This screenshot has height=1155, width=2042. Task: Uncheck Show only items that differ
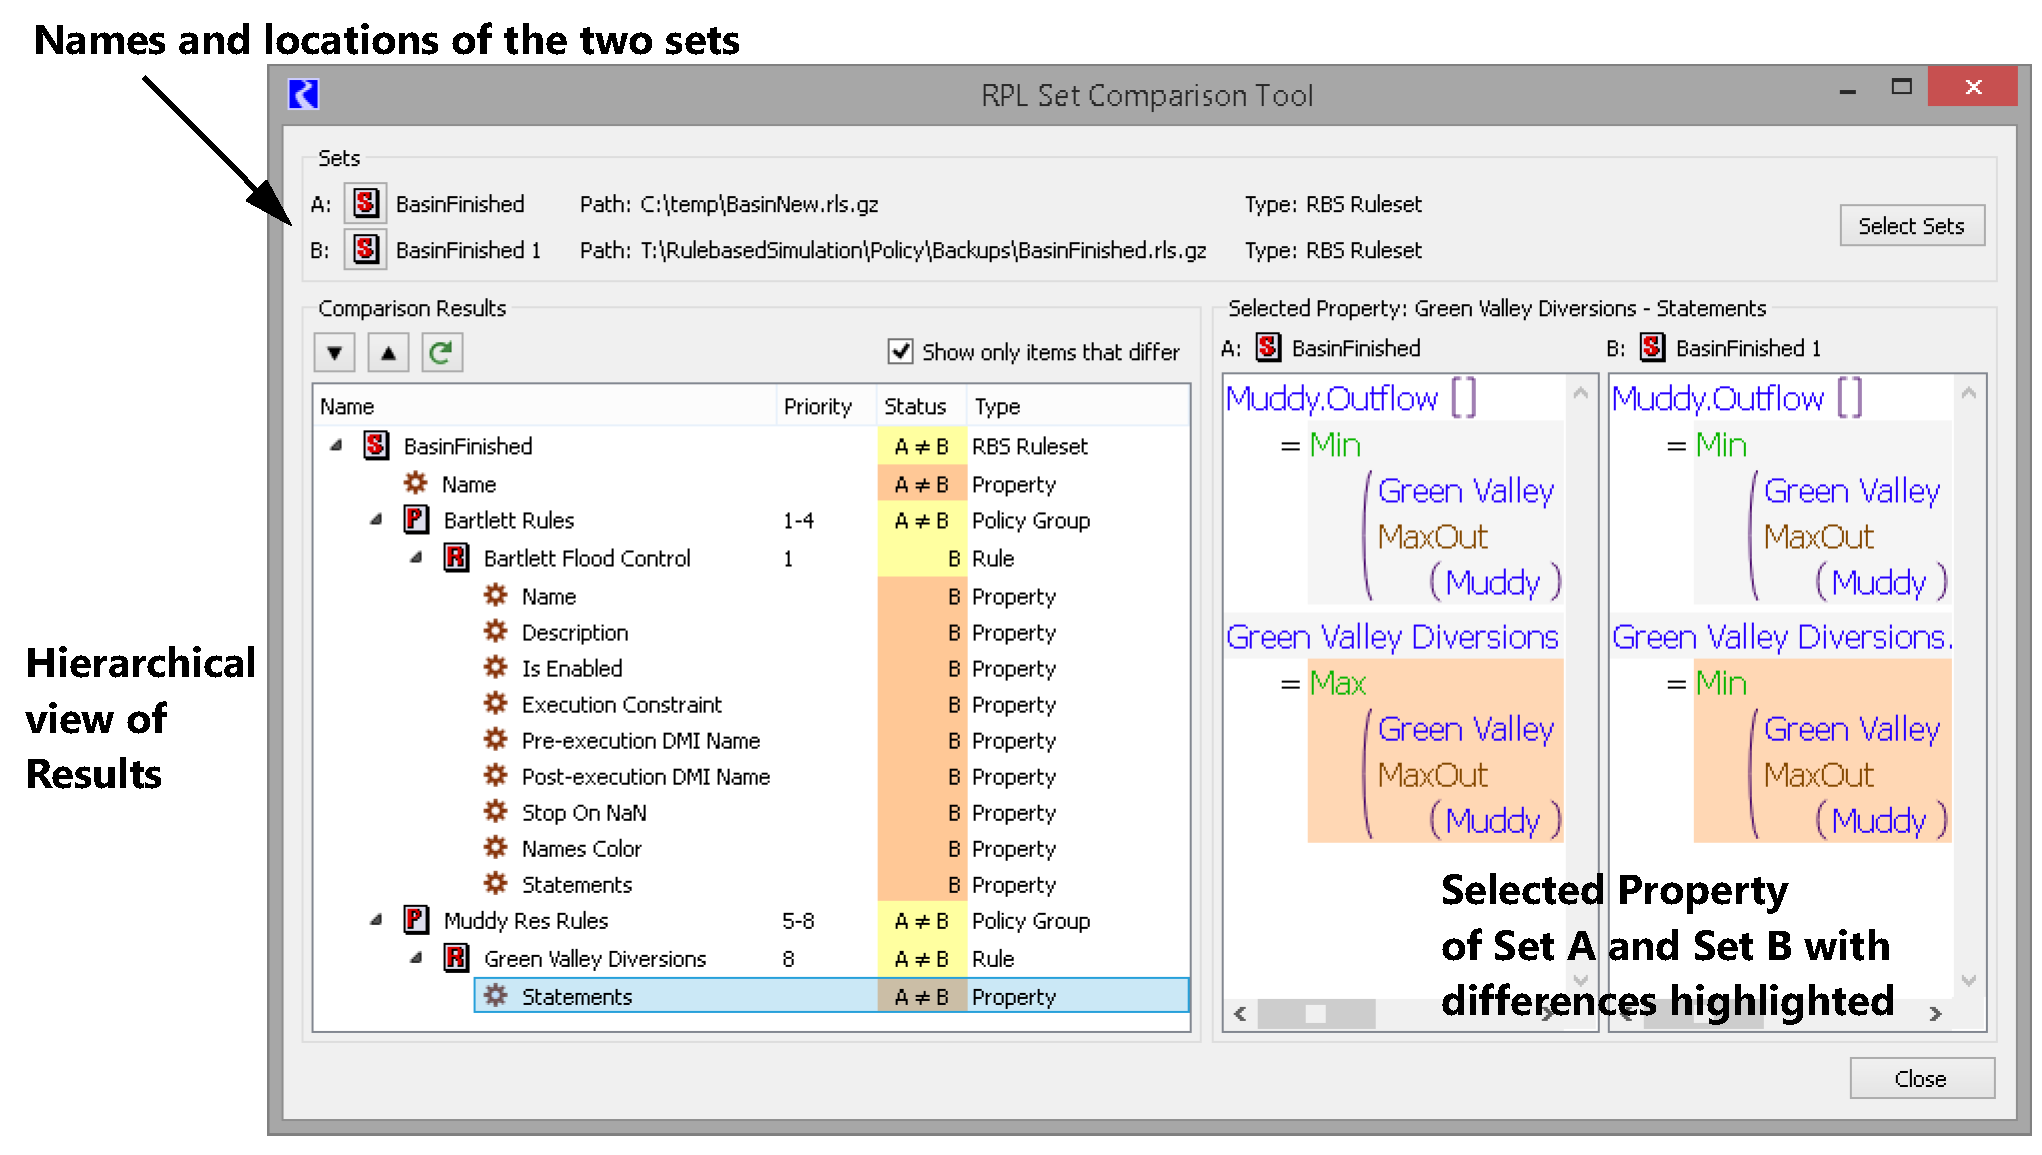click(x=900, y=352)
